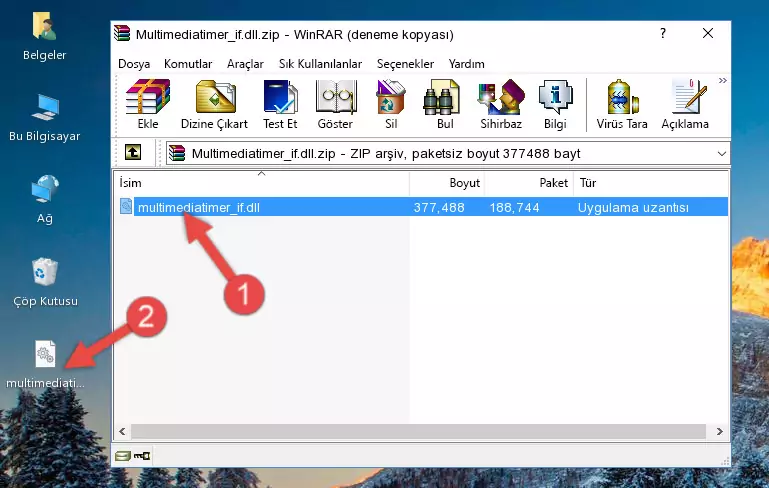This screenshot has height=488, width=769.
Task: Click the horizontal scrollbar right arrow
Action: (x=719, y=432)
